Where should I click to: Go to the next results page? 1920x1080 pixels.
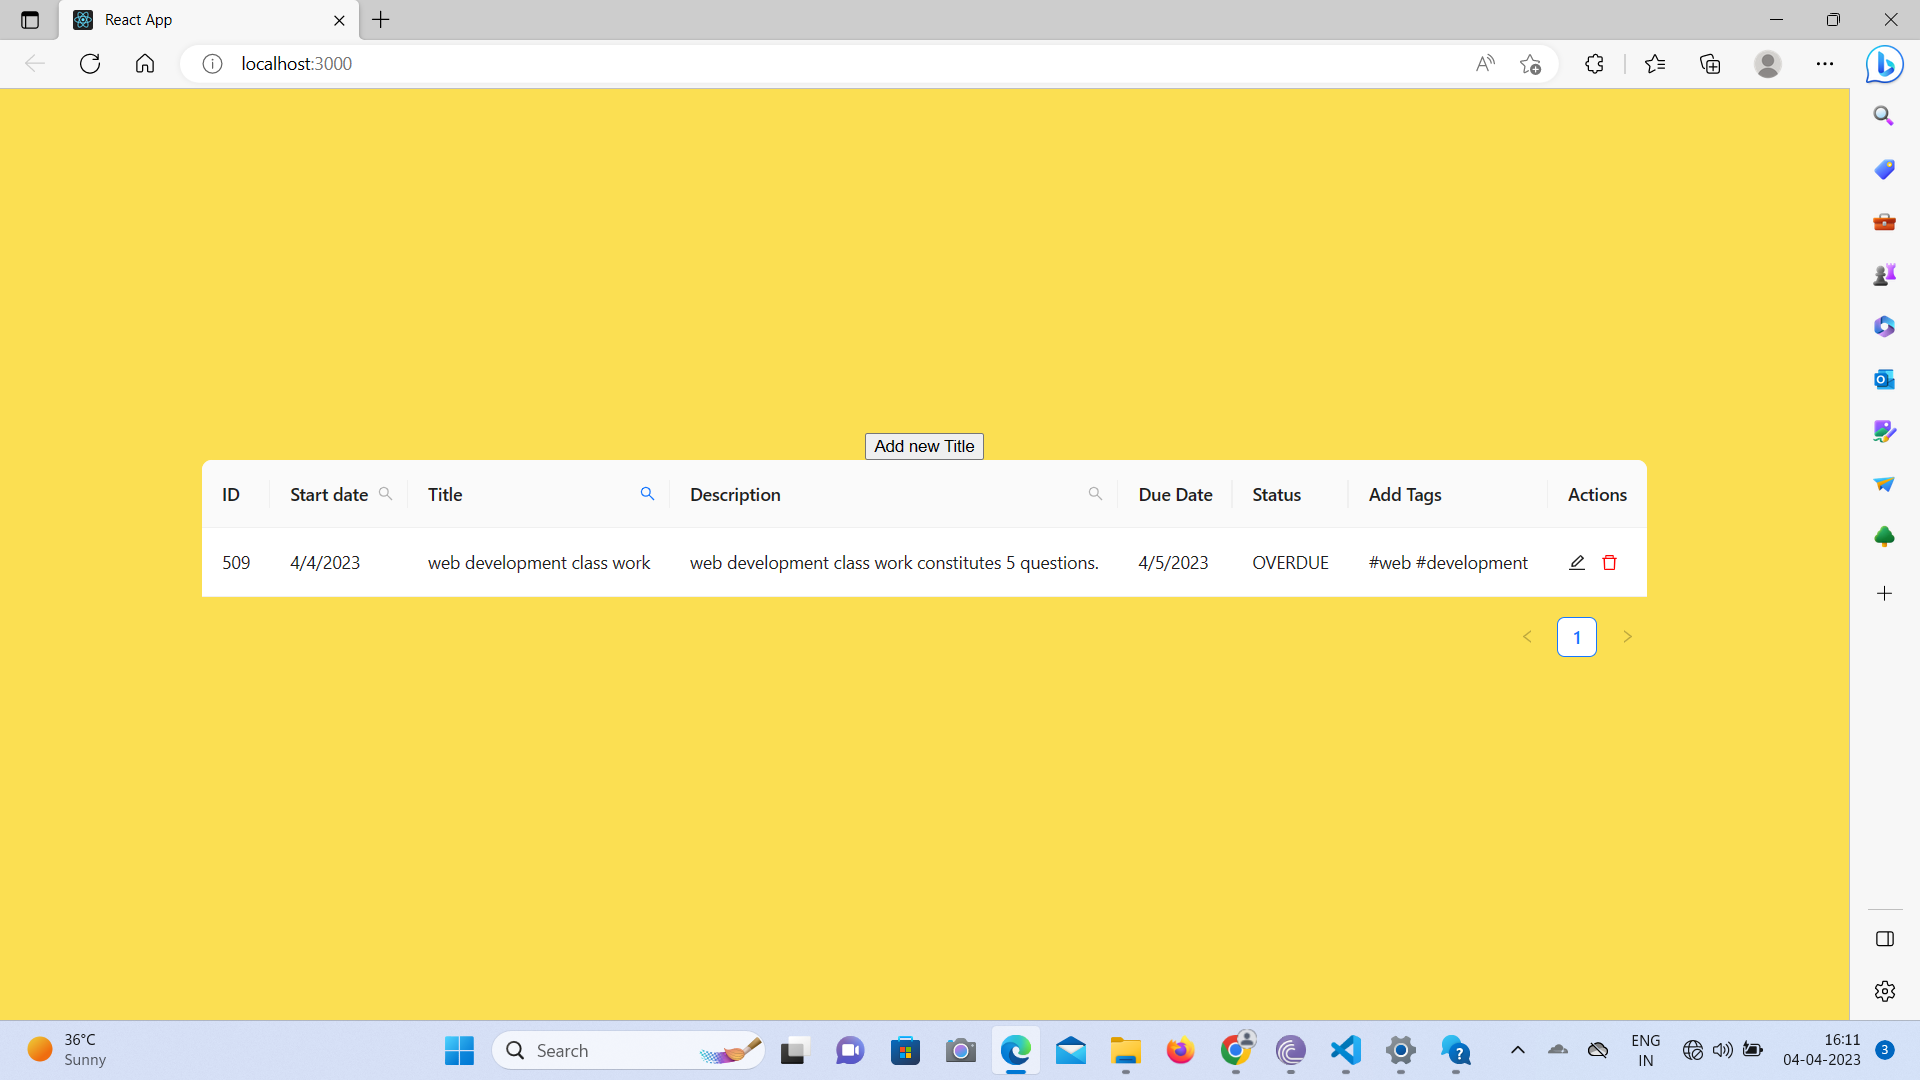(1628, 637)
